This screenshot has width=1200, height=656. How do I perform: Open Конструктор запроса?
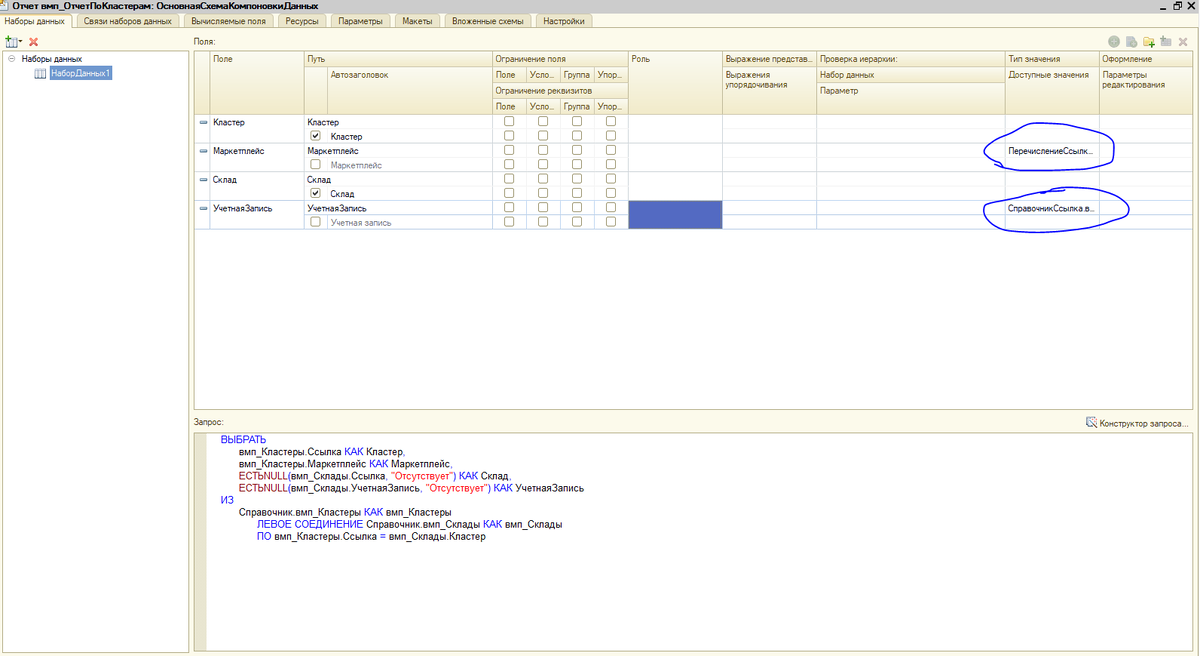pos(1138,423)
